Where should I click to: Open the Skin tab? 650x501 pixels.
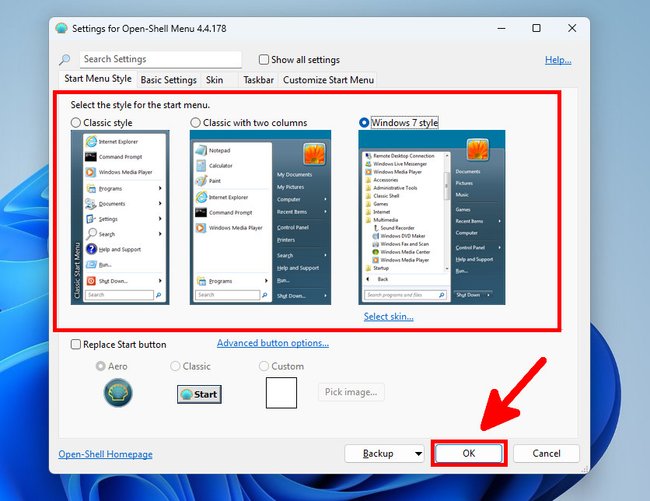point(214,80)
